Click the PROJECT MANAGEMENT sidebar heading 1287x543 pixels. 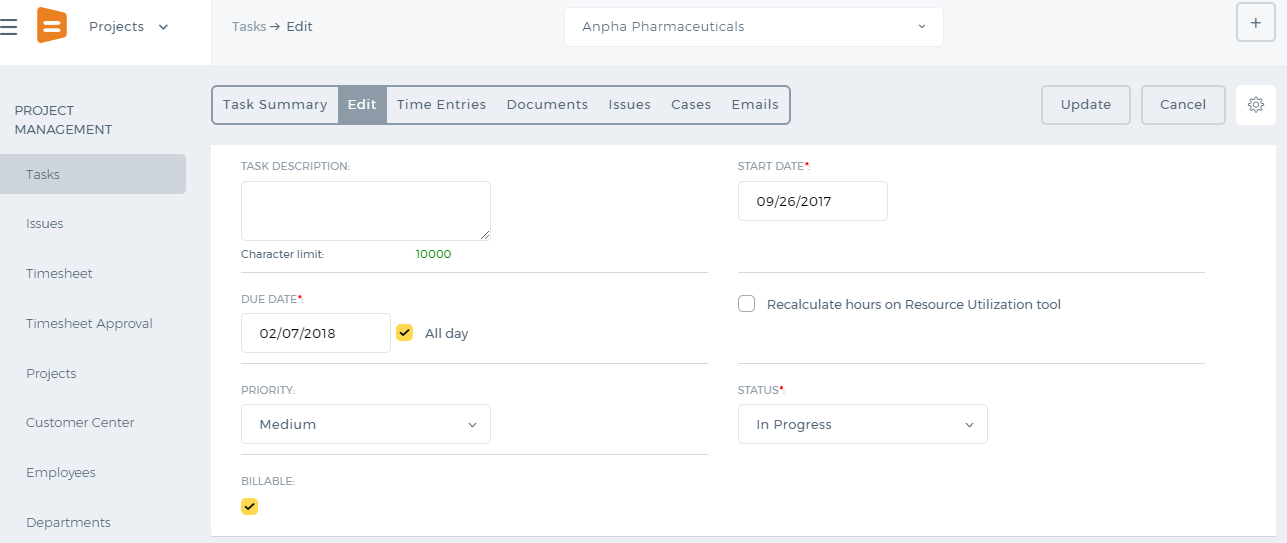(63, 120)
